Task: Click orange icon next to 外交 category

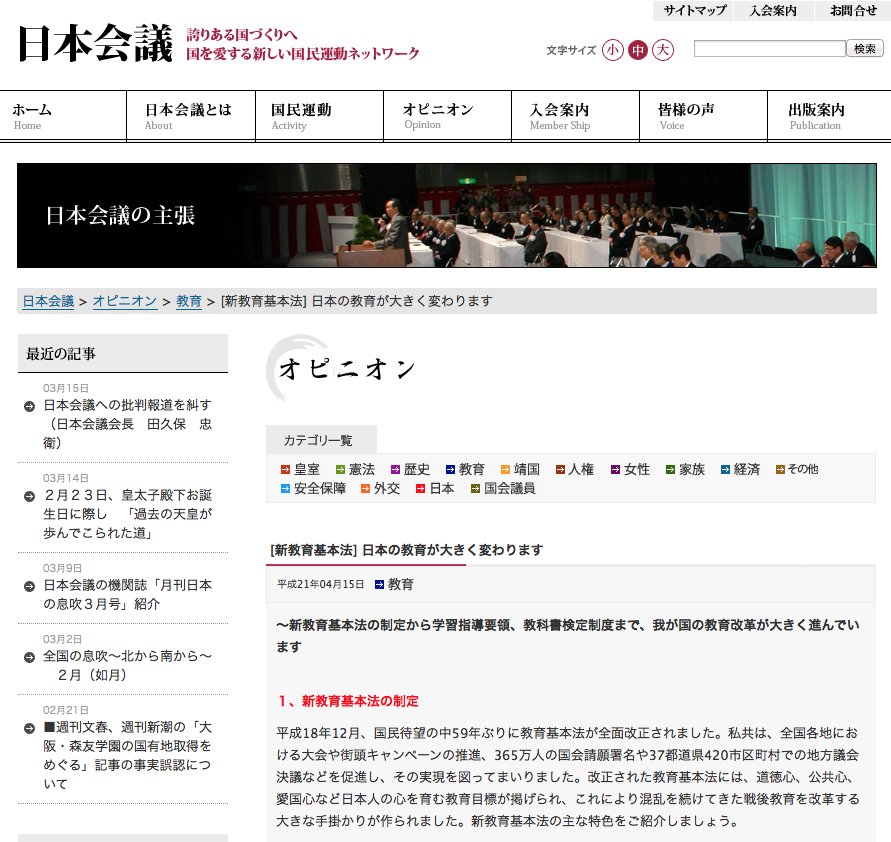Action: [x=365, y=489]
